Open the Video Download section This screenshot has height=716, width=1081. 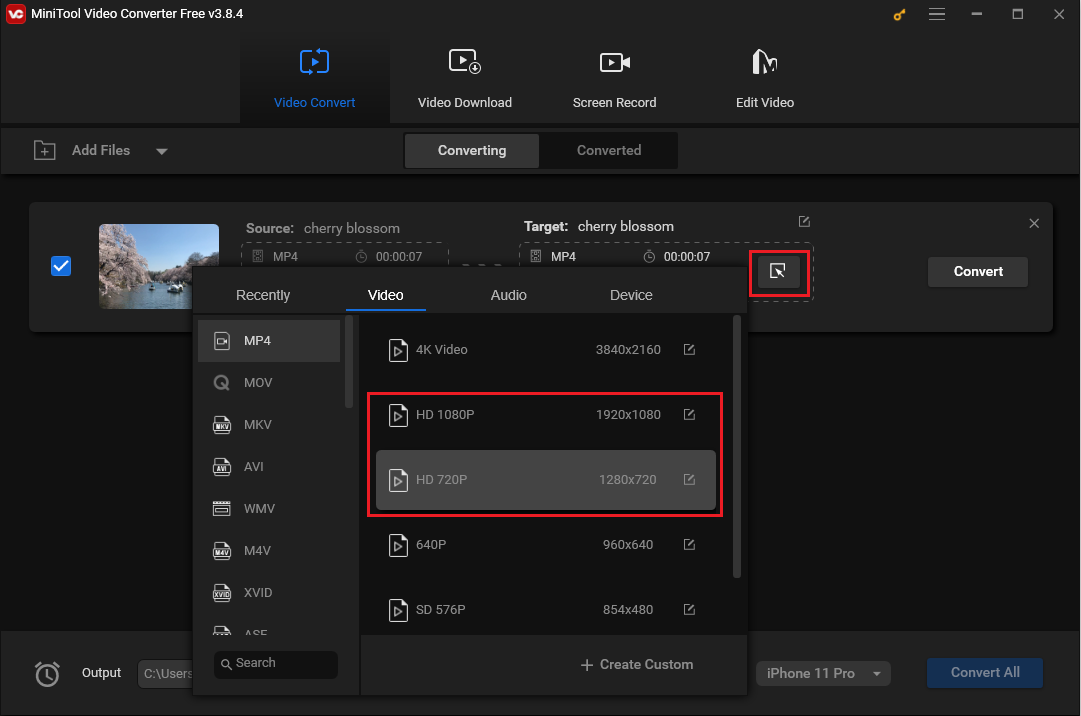(465, 79)
